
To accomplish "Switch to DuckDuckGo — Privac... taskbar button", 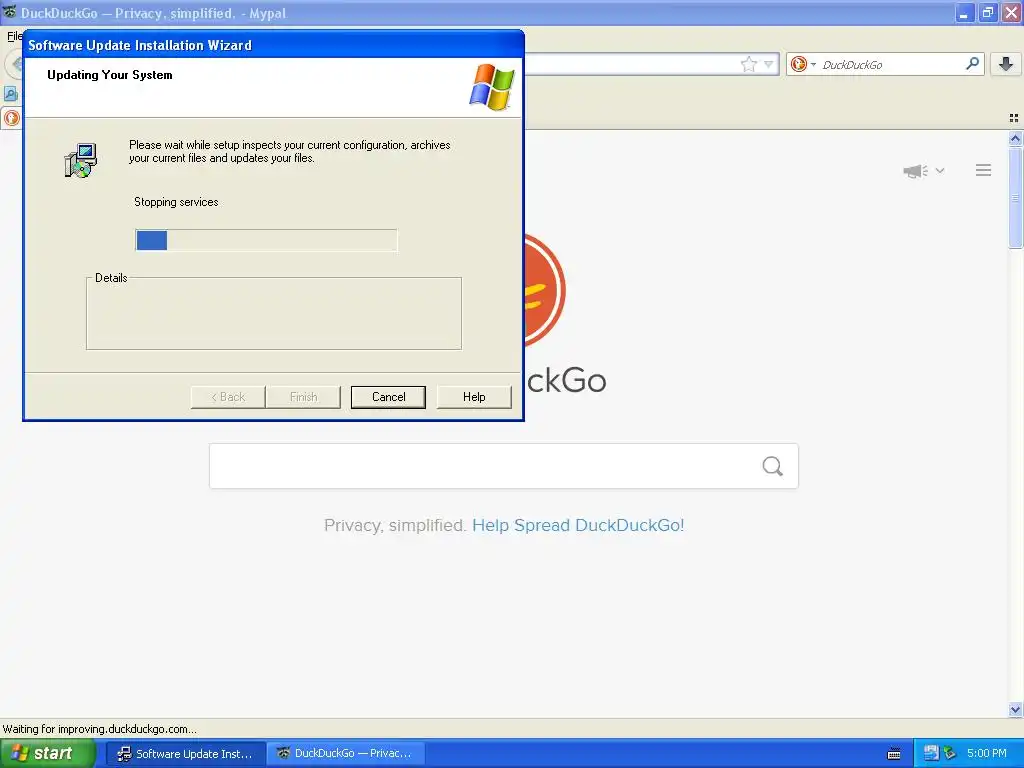I will 345,754.
